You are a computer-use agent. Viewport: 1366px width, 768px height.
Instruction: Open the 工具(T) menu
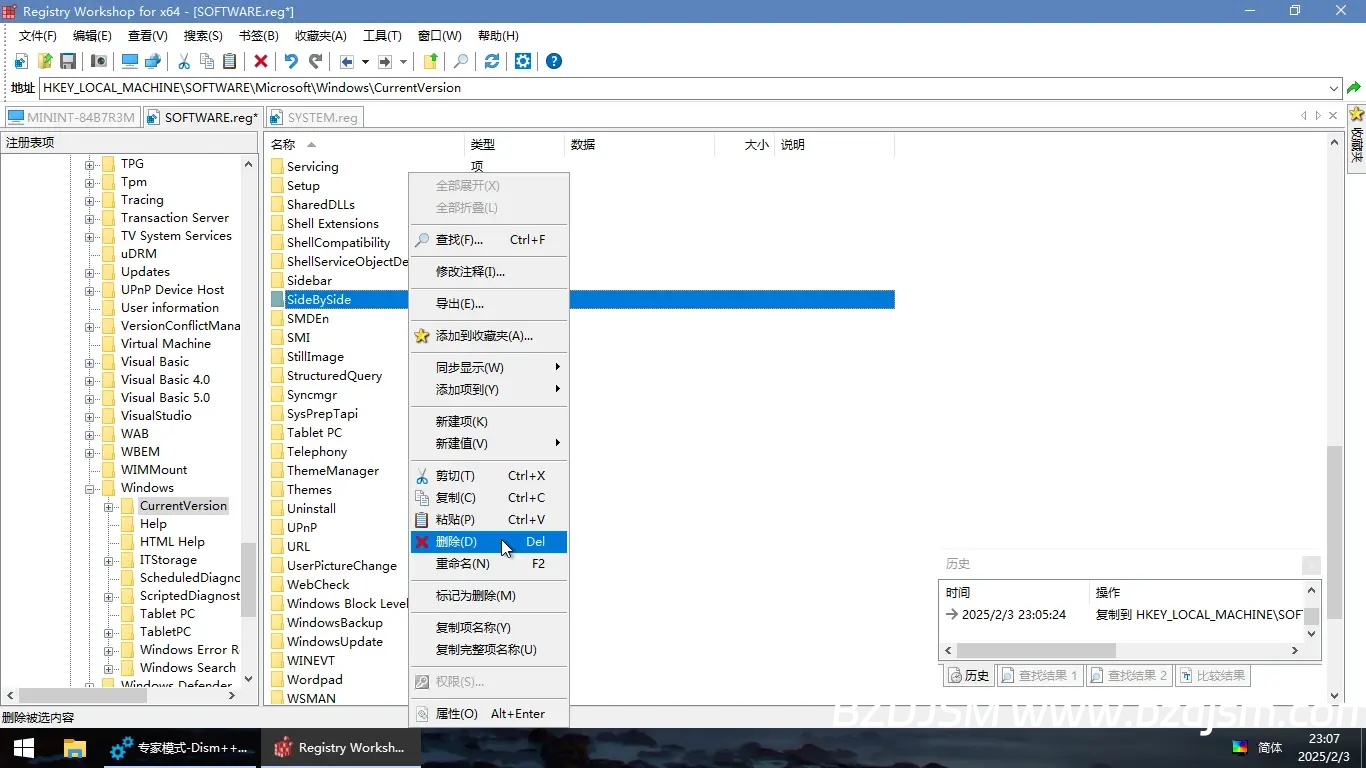(382, 36)
